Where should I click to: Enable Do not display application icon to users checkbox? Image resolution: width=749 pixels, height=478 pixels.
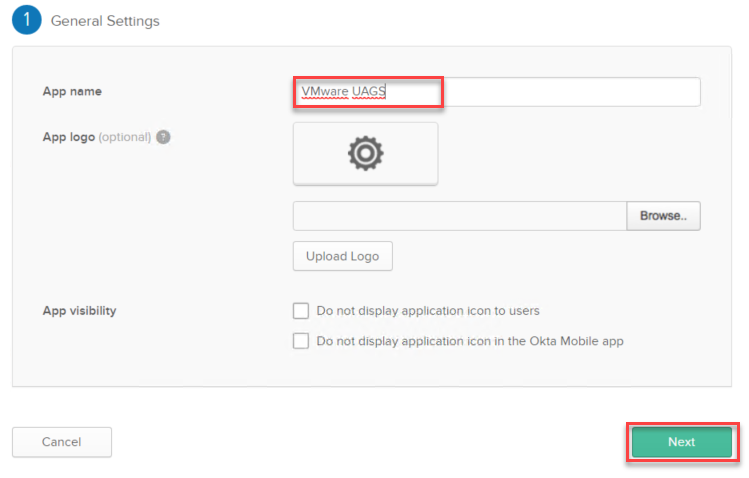tap(301, 310)
